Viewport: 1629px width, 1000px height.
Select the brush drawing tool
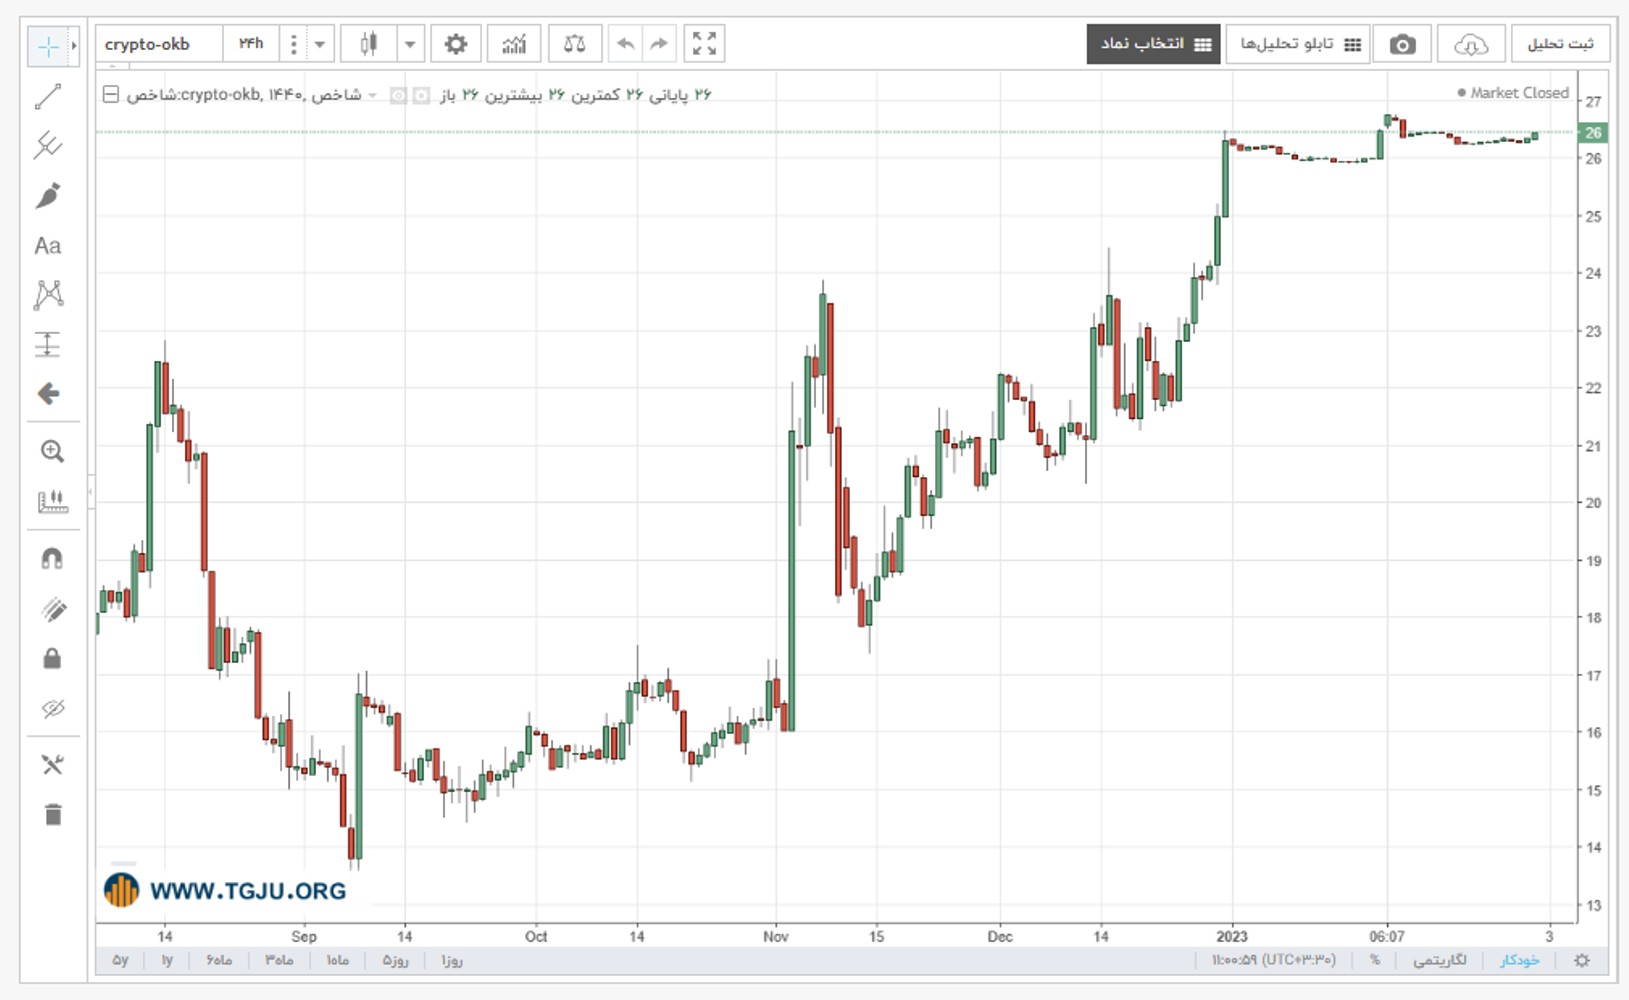(48, 196)
